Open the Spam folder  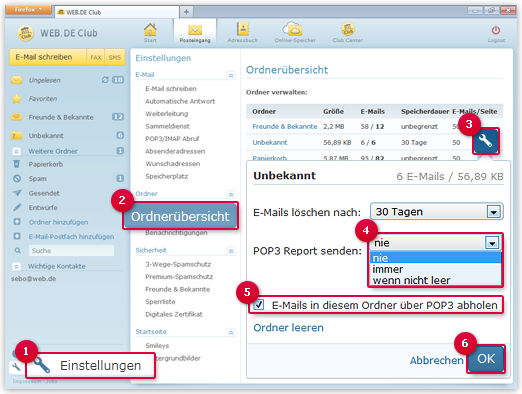[x=37, y=178]
